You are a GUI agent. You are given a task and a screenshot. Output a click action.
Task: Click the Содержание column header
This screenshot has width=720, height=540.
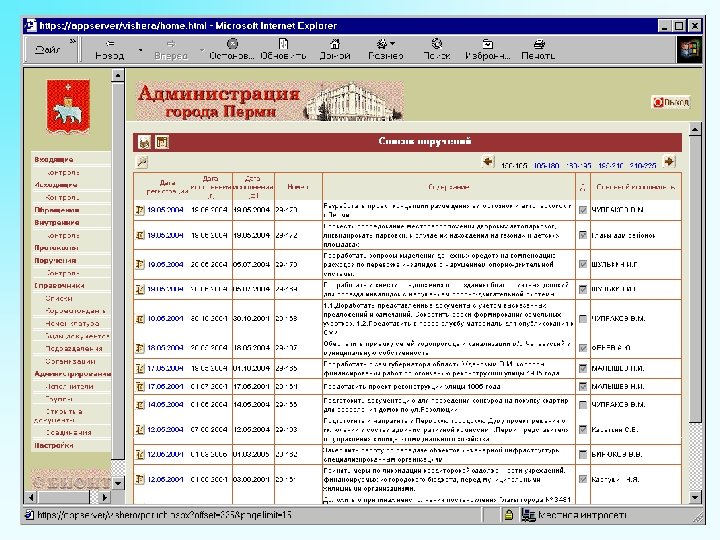(x=449, y=187)
